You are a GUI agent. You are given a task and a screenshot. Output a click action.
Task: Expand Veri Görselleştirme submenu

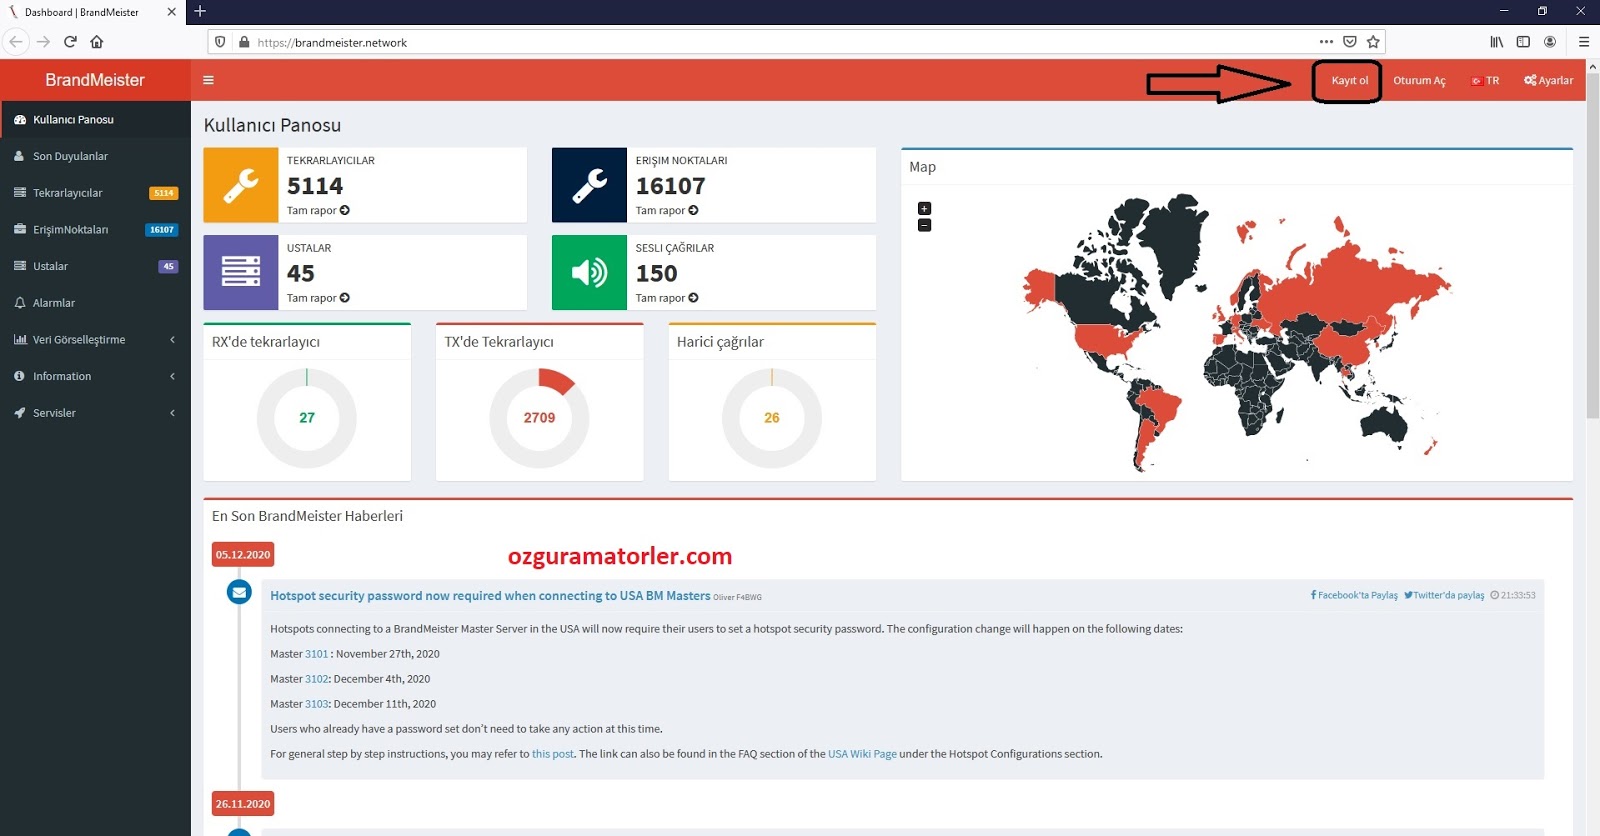95,339
